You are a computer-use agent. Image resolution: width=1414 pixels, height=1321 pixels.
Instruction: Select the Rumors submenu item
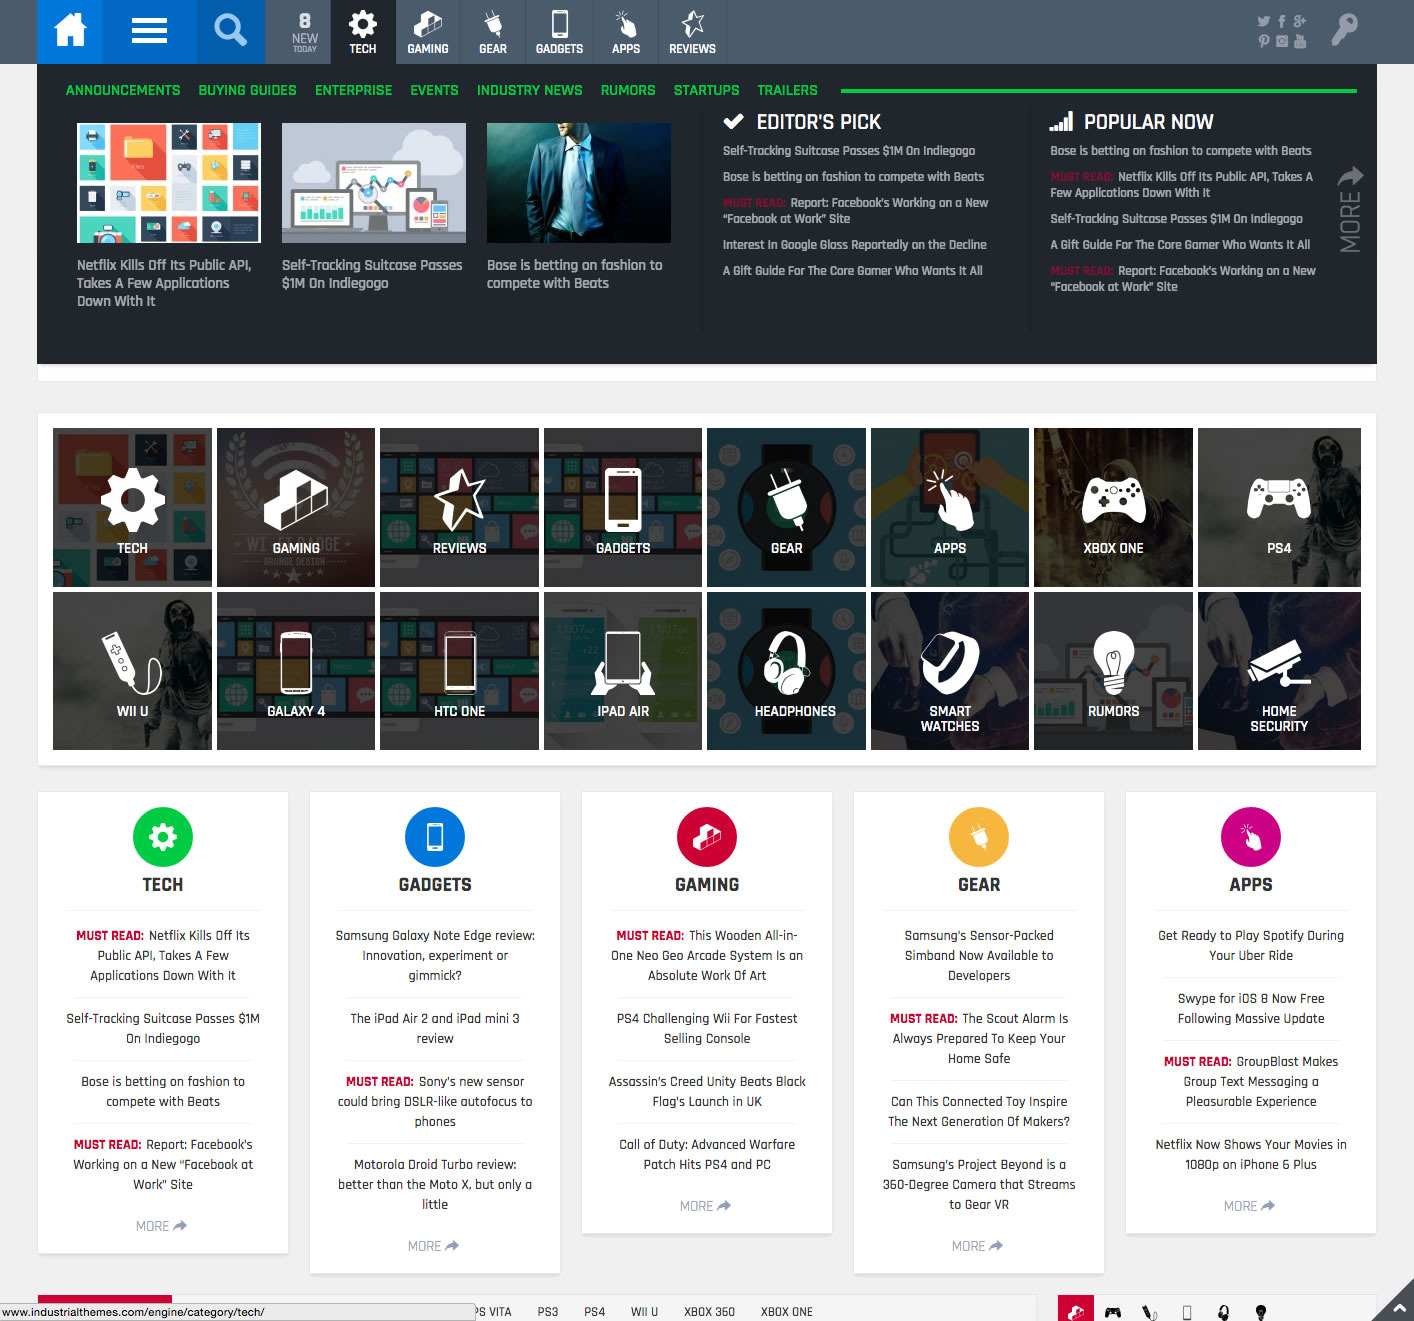628,90
